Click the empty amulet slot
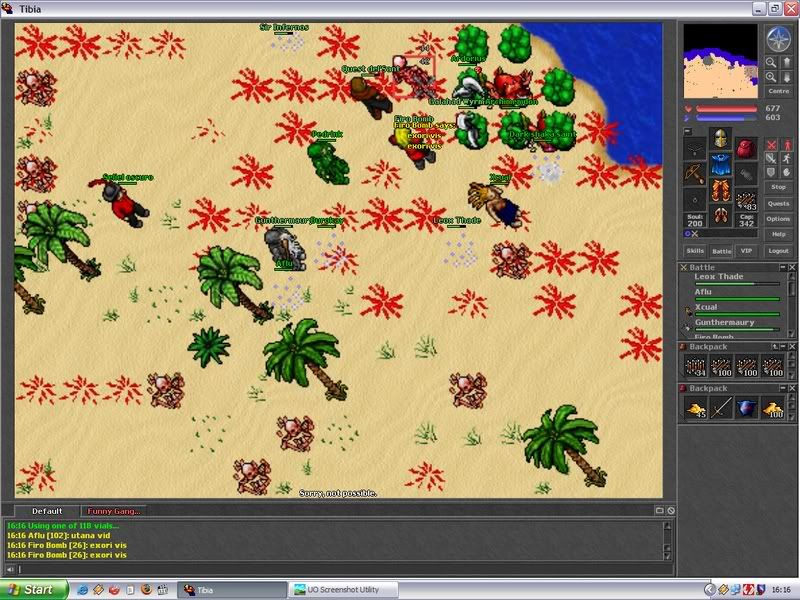The height and width of the screenshot is (600, 800). click(694, 148)
